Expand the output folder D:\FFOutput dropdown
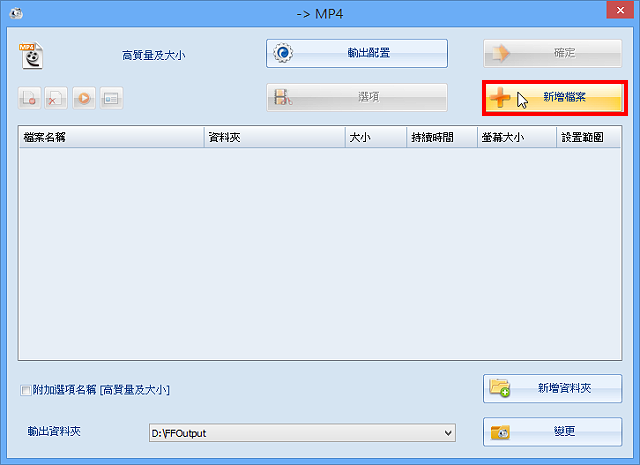The image size is (640, 465). click(448, 433)
